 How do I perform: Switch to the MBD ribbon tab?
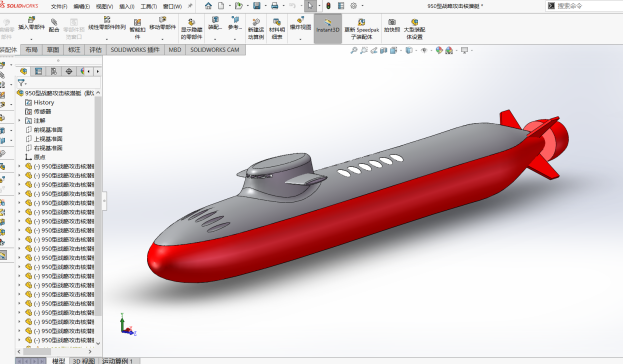(x=175, y=50)
